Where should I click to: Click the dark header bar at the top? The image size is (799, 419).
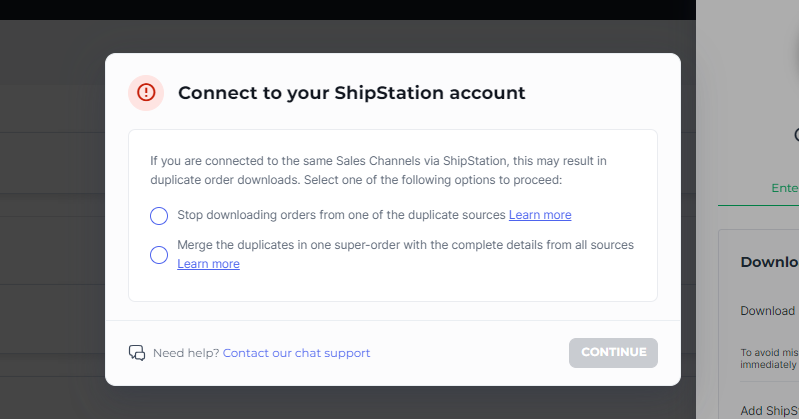[348, 10]
